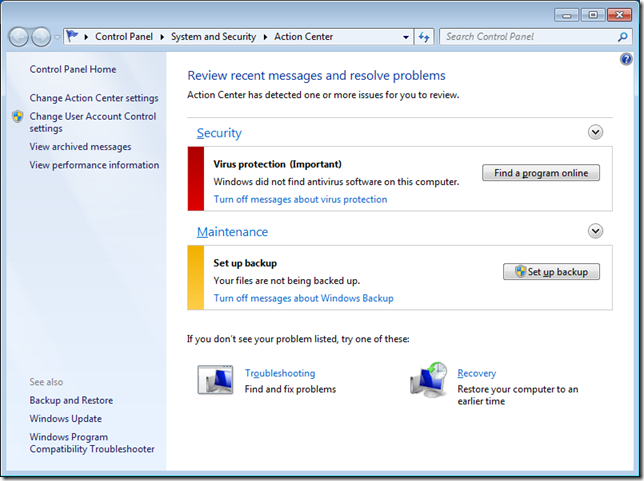Open Windows Update under See also
The image size is (644, 481).
pyautogui.click(x=65, y=419)
